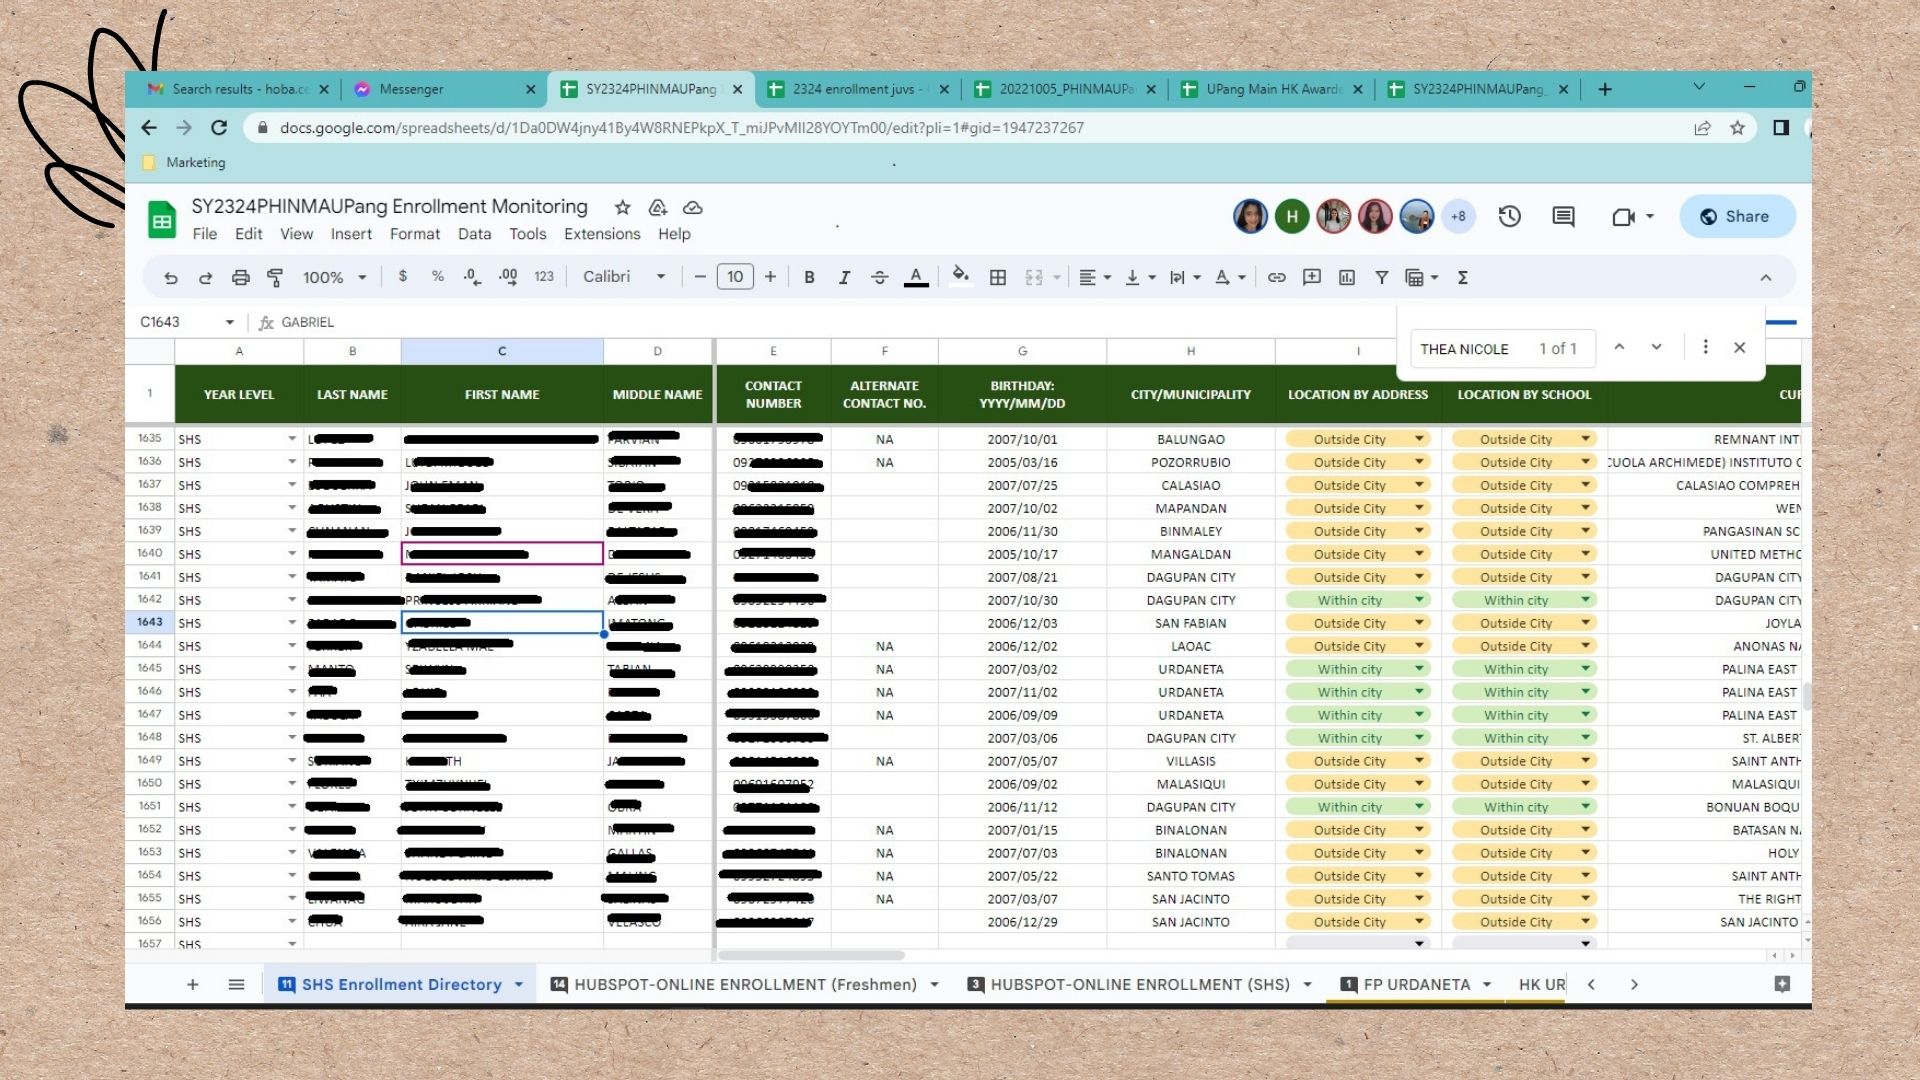Viewport: 1920px width, 1080px height.
Task: Toggle bold formatting
Action: click(x=809, y=277)
